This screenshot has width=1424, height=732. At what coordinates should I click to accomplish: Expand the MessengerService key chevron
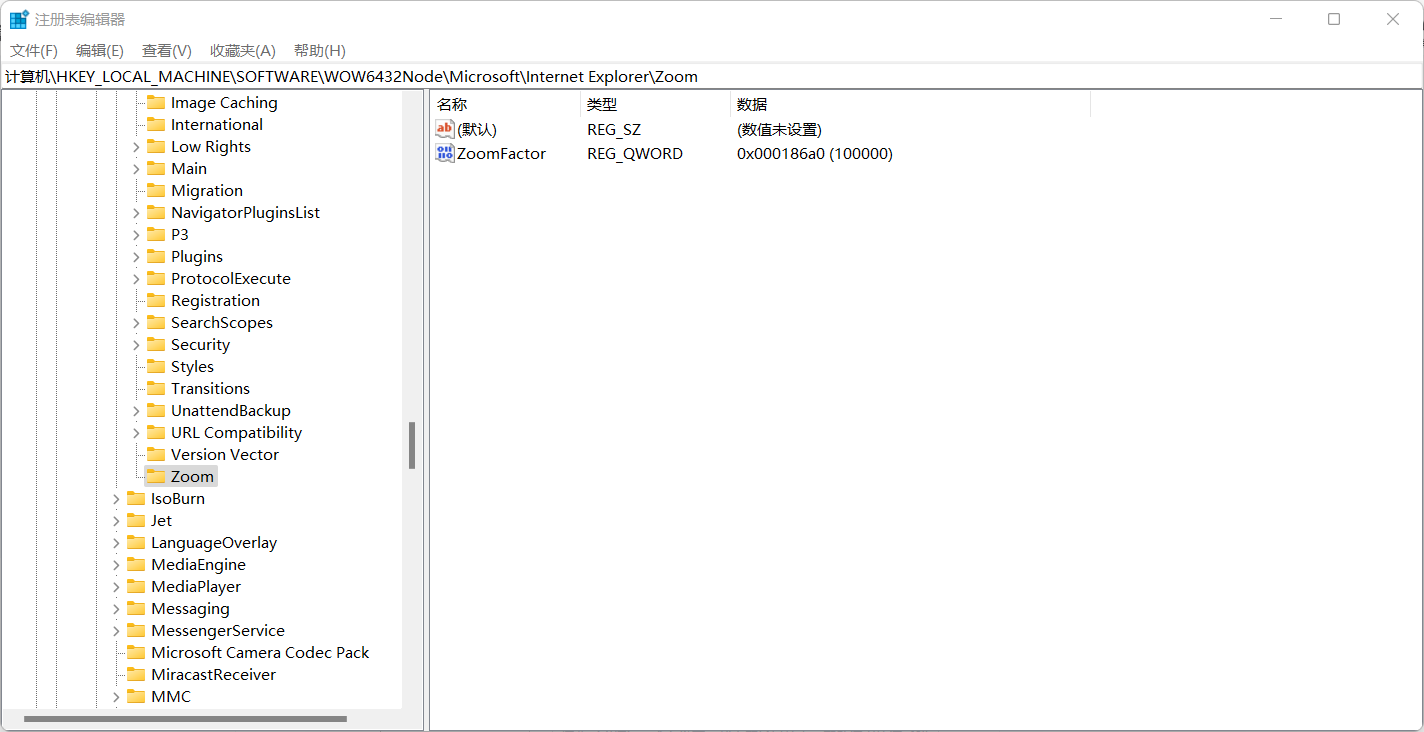pos(116,630)
